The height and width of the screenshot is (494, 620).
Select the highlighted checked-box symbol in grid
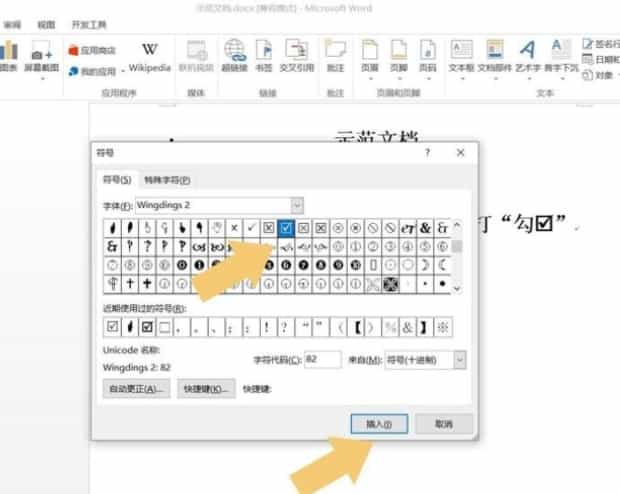[x=286, y=228]
